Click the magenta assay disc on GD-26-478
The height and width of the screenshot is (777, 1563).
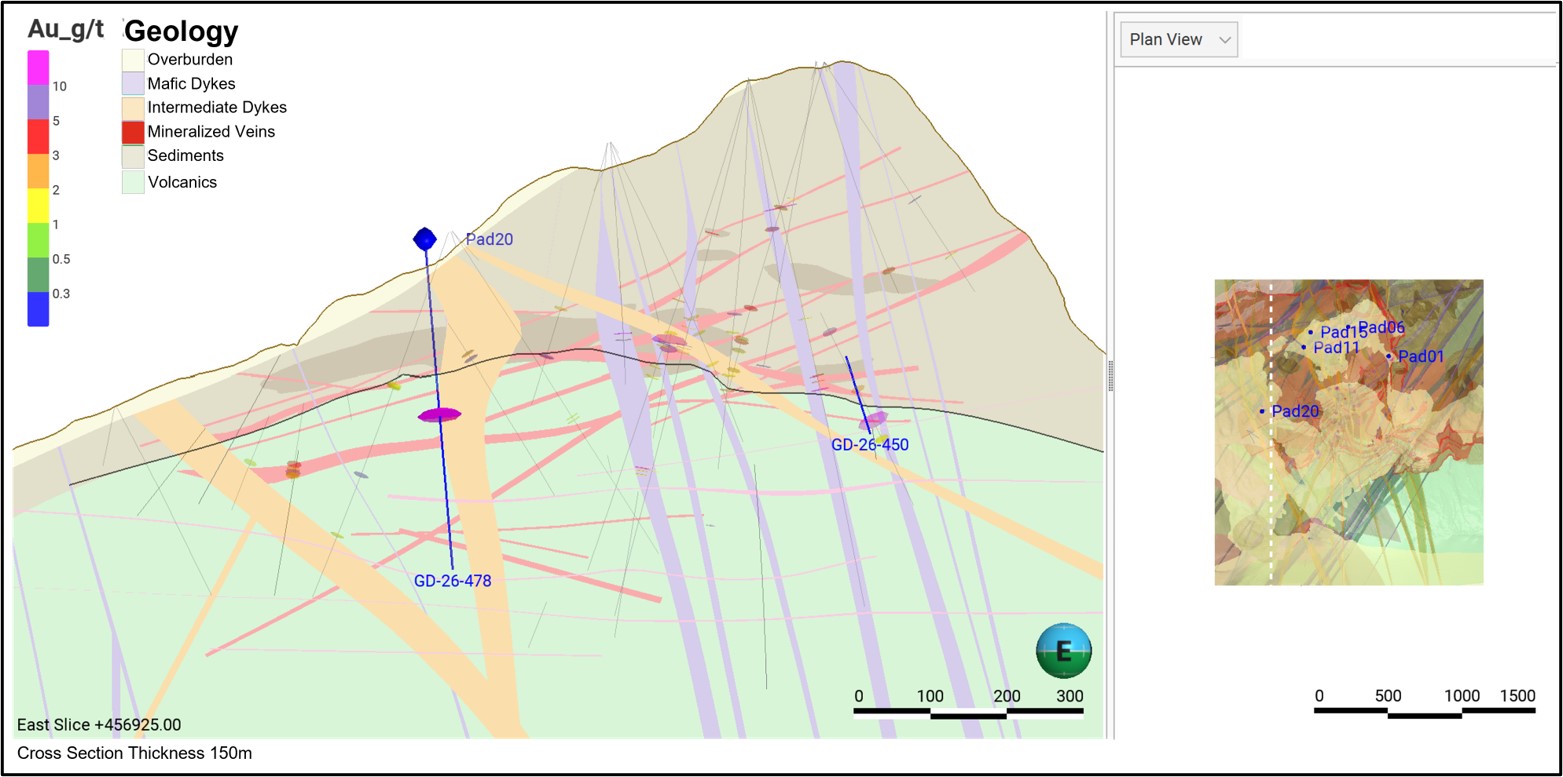point(439,414)
